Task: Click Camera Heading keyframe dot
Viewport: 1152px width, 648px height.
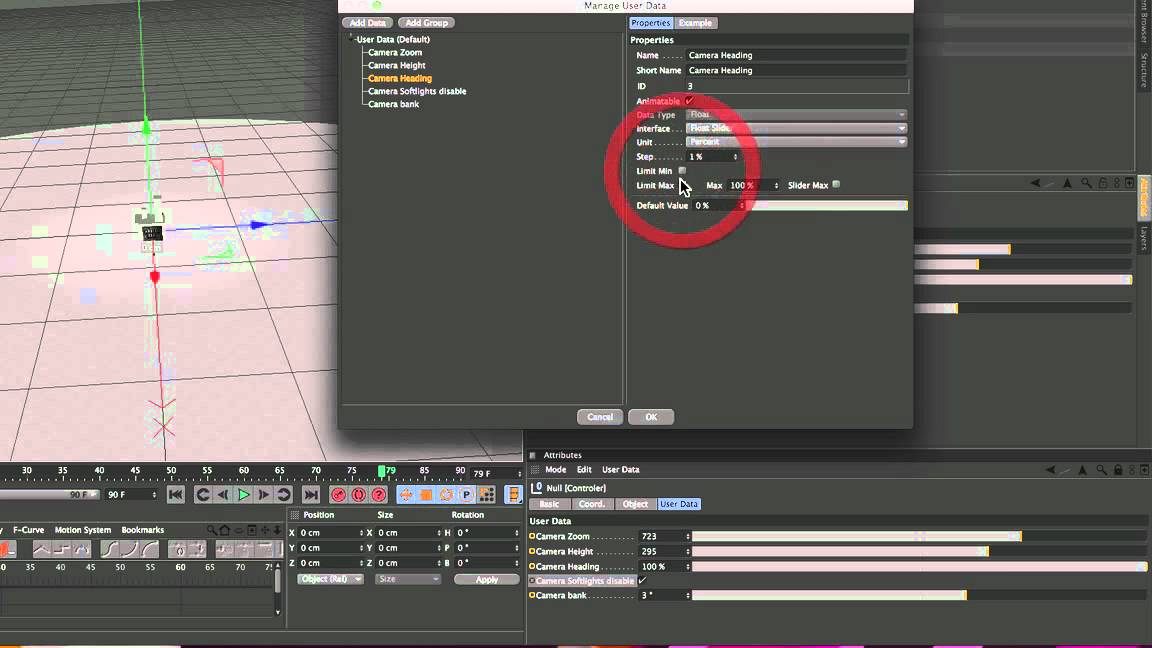Action: pyautogui.click(x=532, y=566)
